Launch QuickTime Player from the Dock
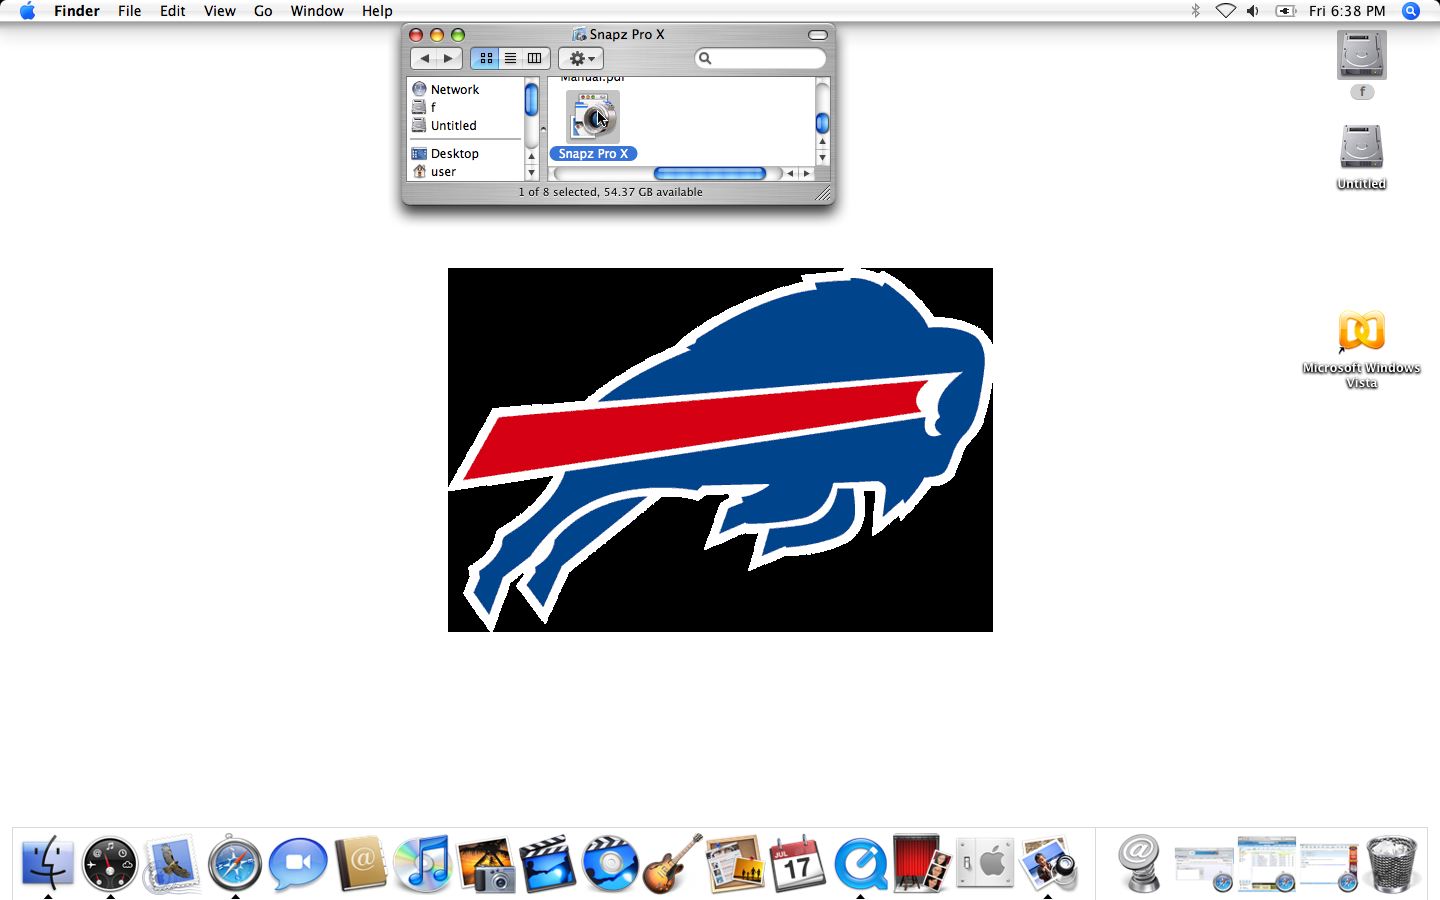Image resolution: width=1440 pixels, height=900 pixels. click(x=860, y=863)
